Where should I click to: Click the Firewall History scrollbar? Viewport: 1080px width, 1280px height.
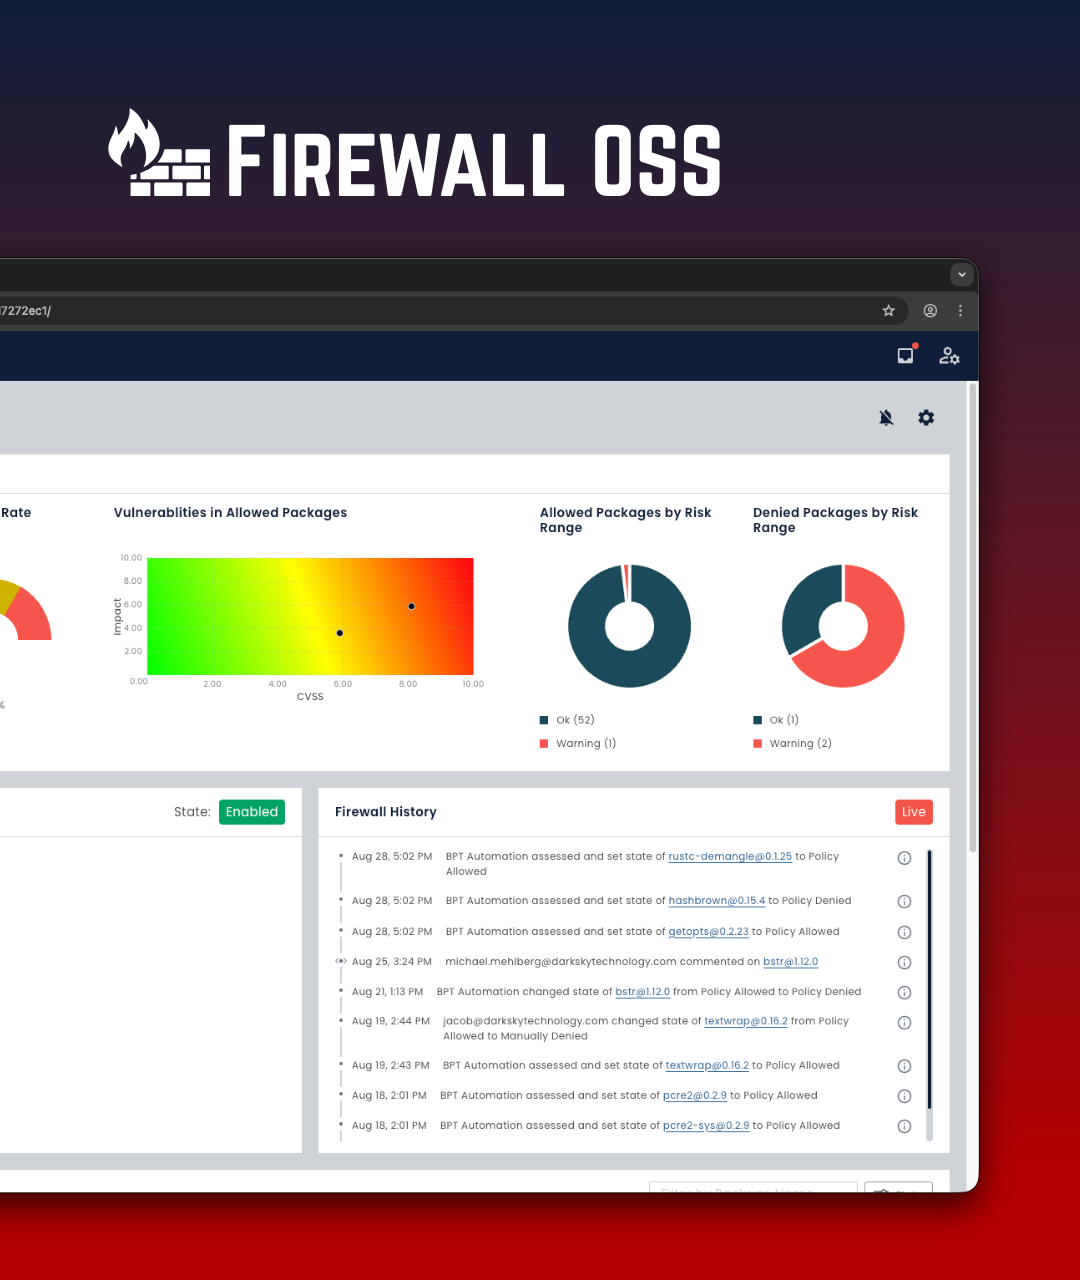click(930, 980)
